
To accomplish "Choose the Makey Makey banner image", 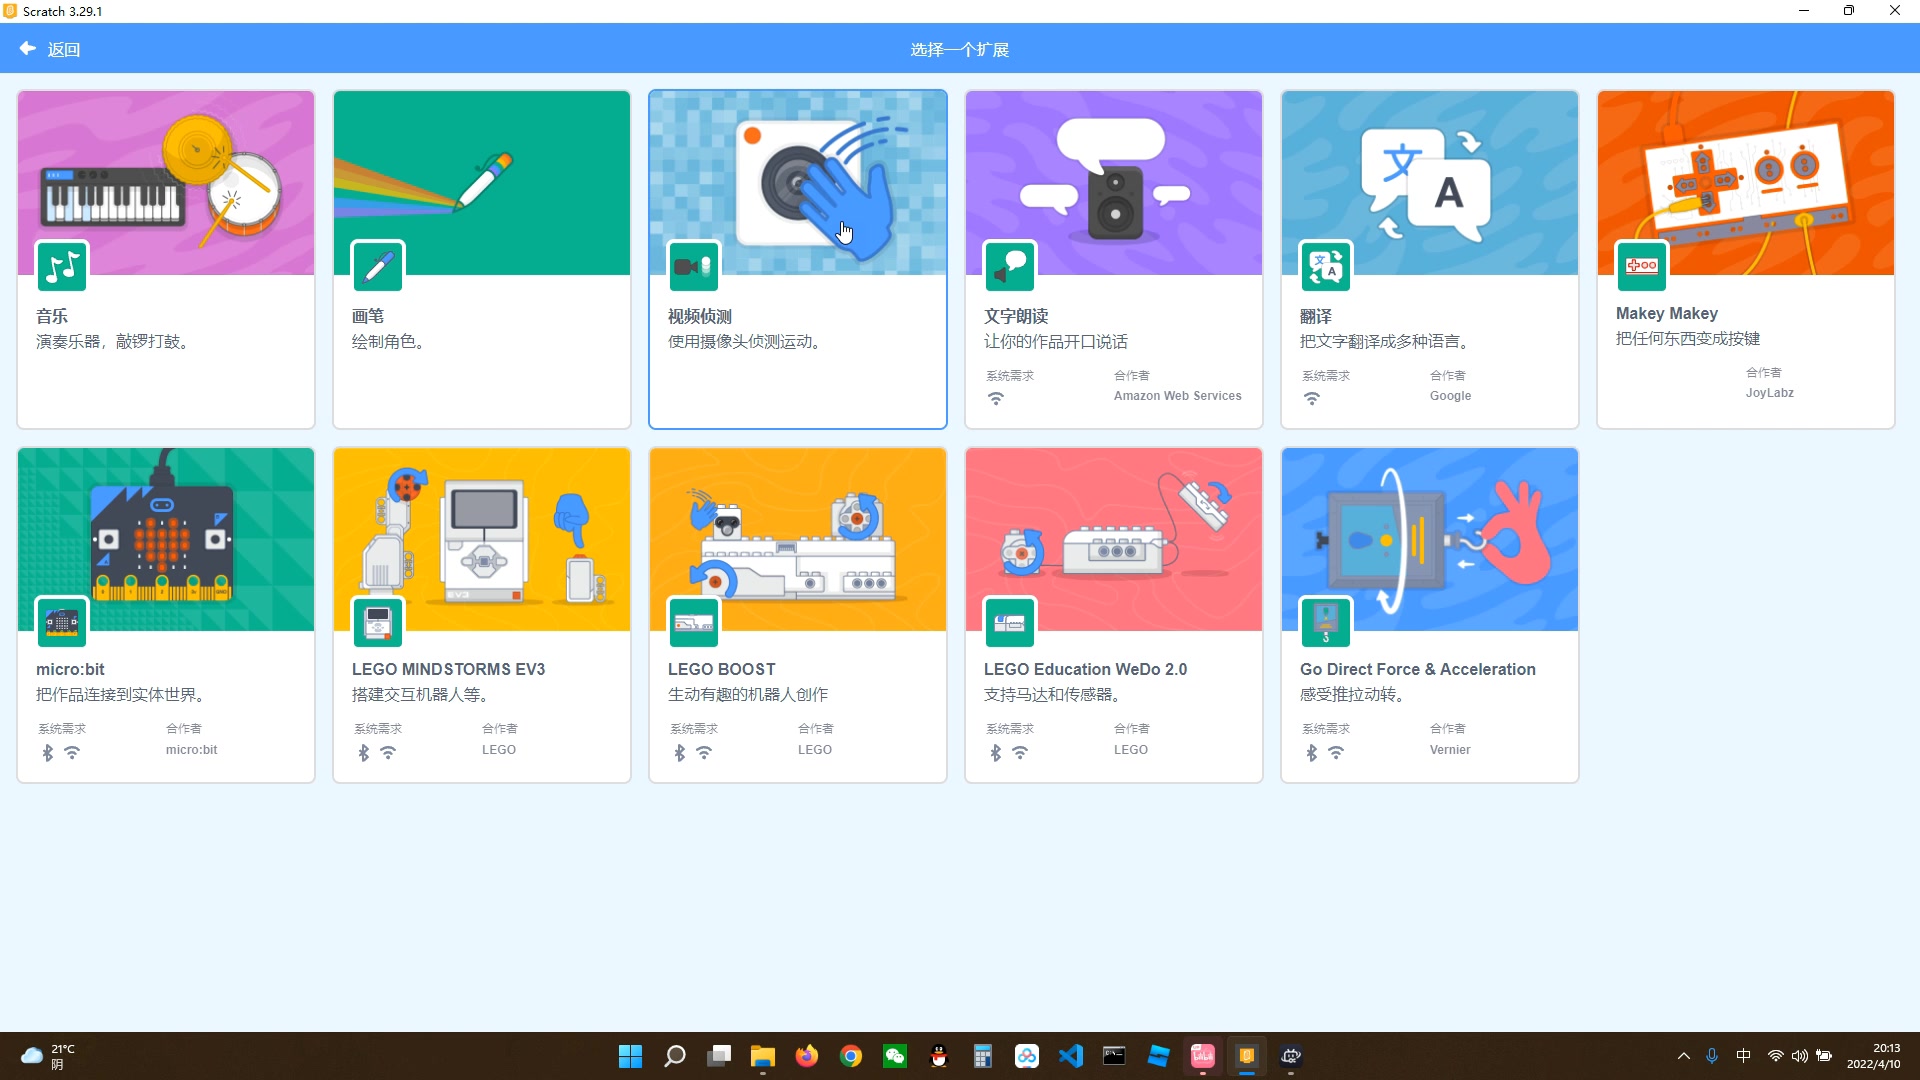I will pyautogui.click(x=1745, y=180).
